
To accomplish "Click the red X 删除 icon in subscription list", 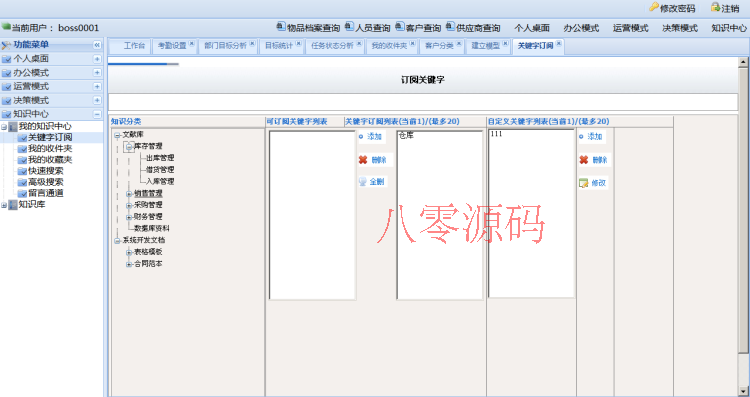I will (363, 160).
